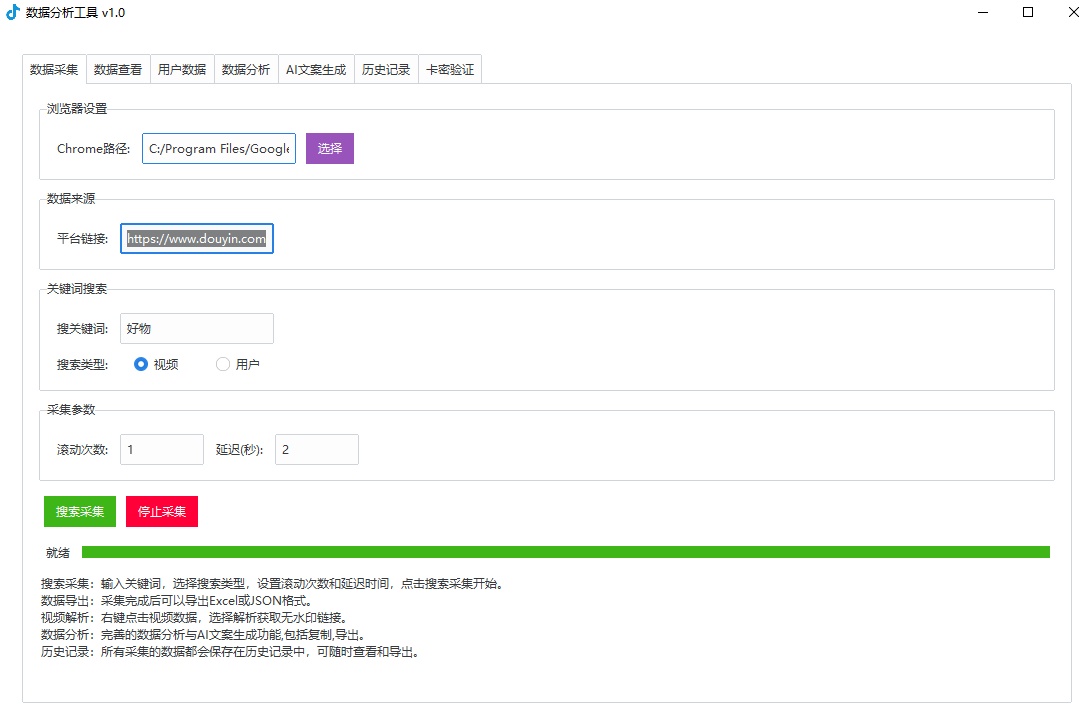
Task: Click the purple 选择 browse button
Action: pos(330,148)
